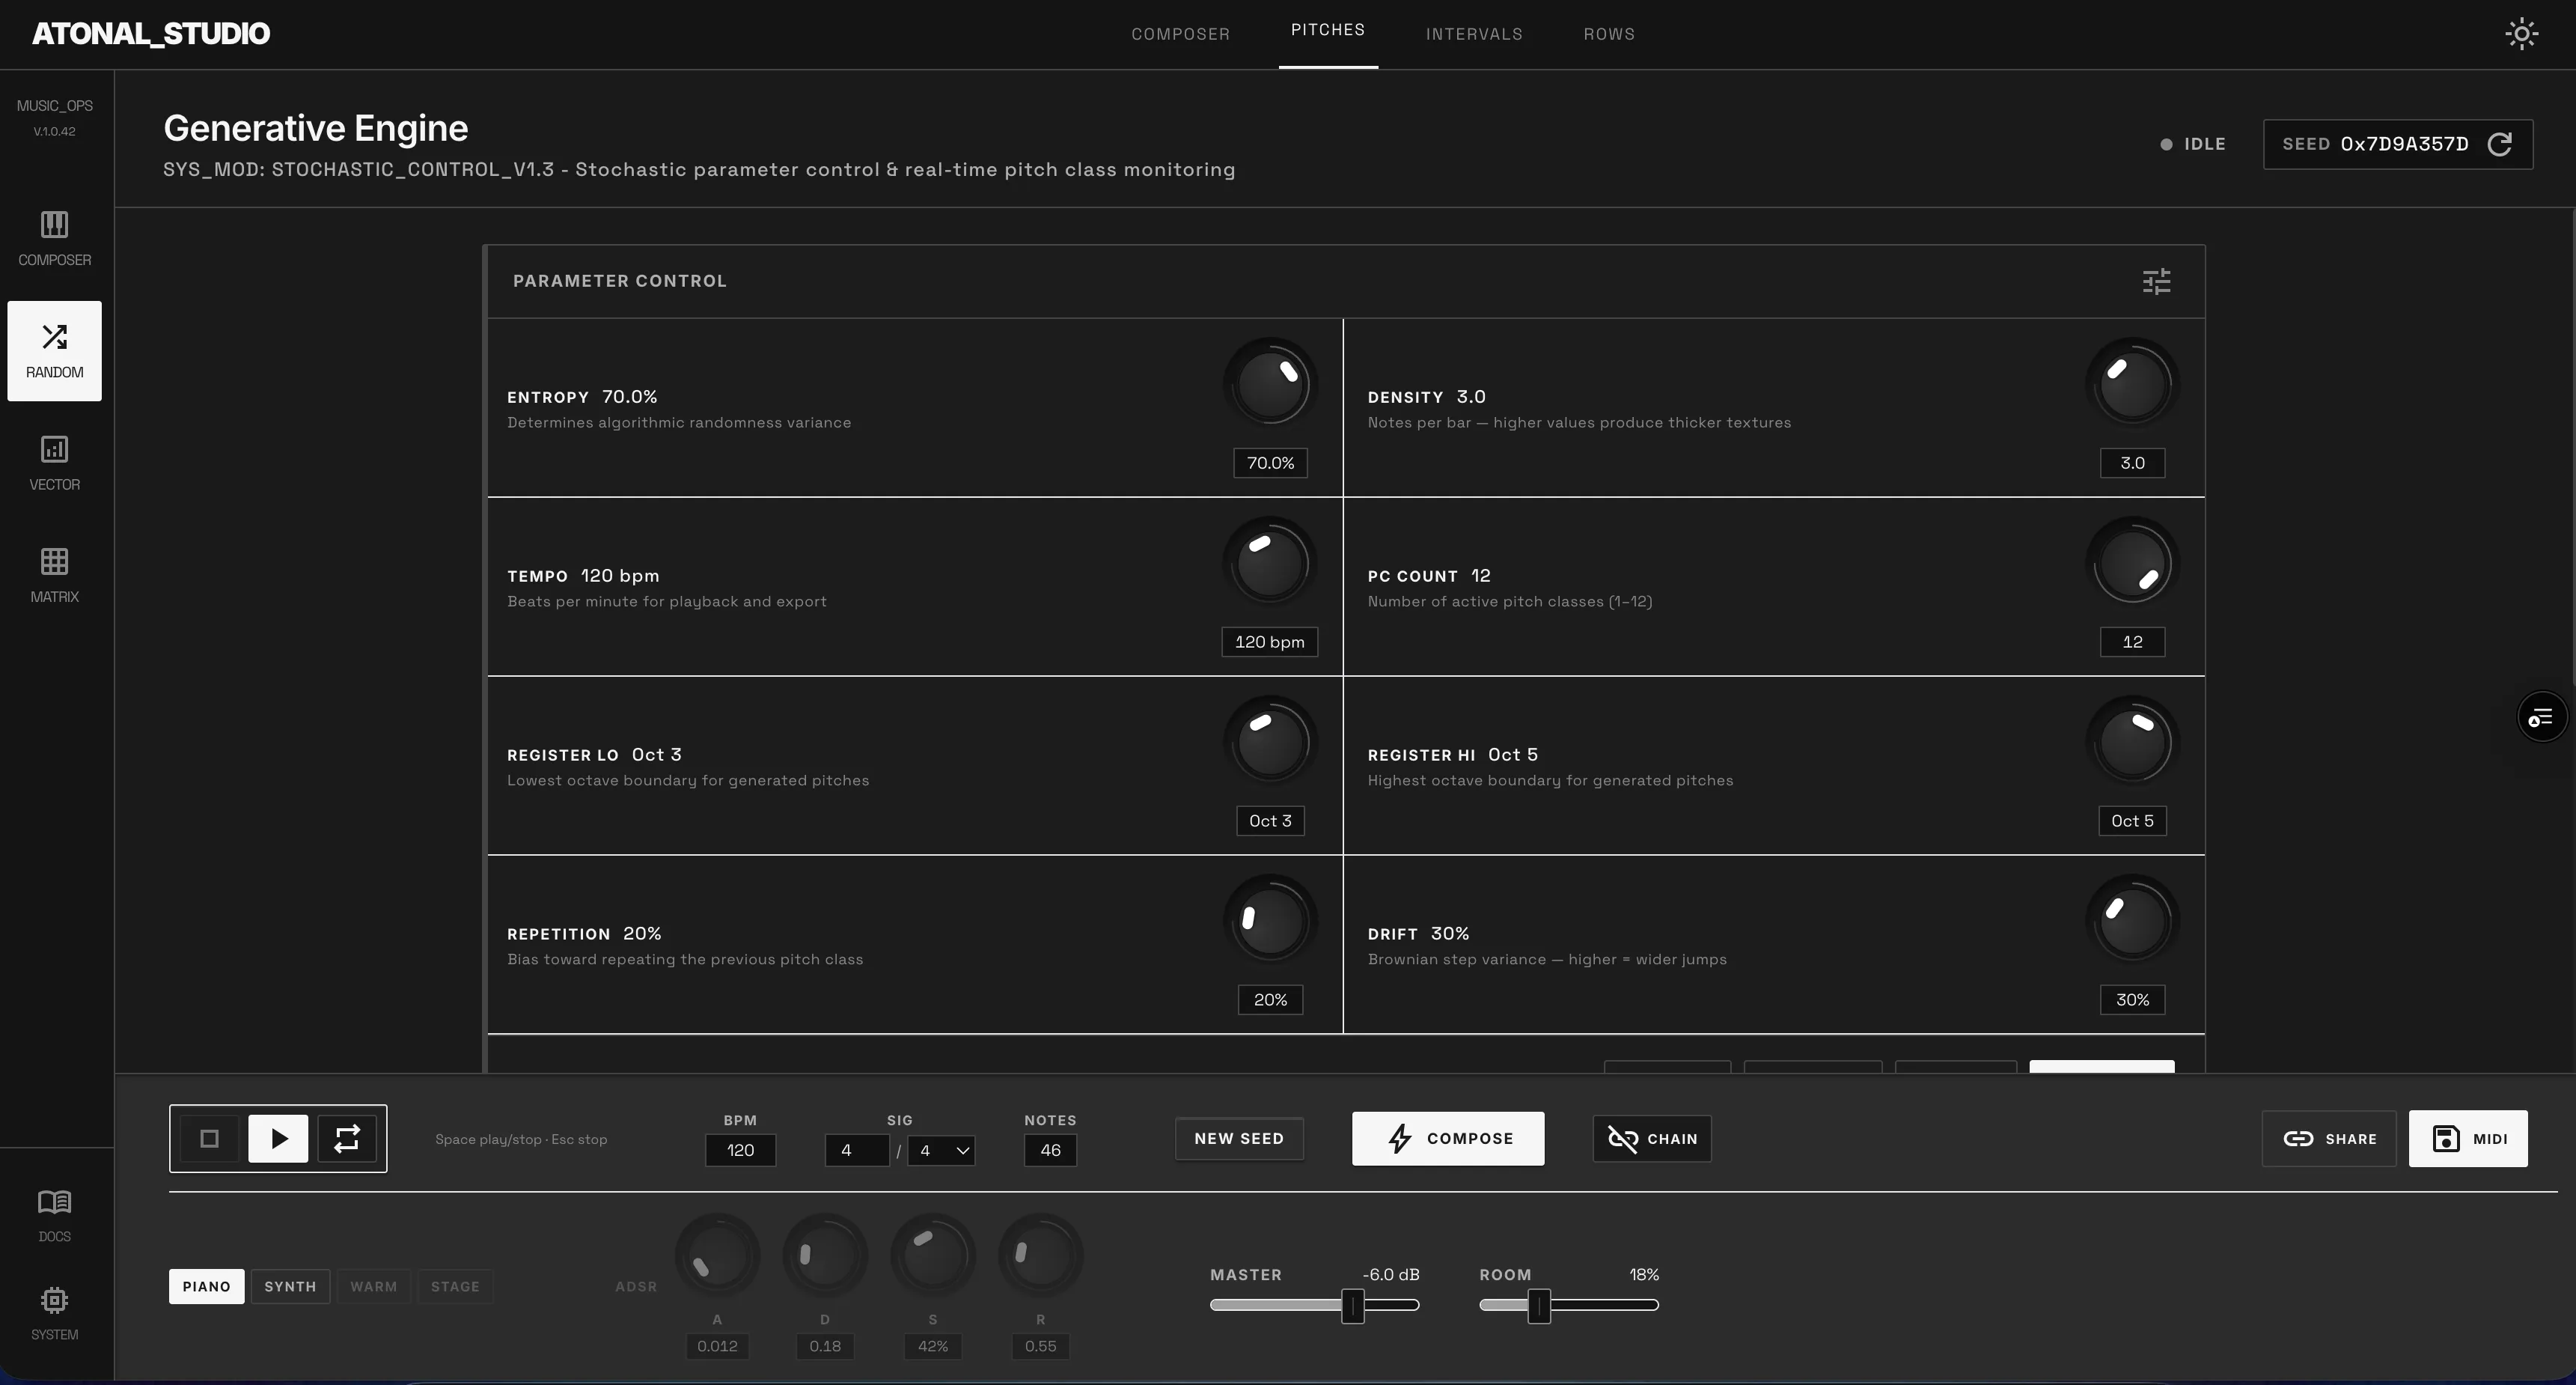Click the Drift knob
The width and height of the screenshot is (2576, 1385).
[2132, 921]
